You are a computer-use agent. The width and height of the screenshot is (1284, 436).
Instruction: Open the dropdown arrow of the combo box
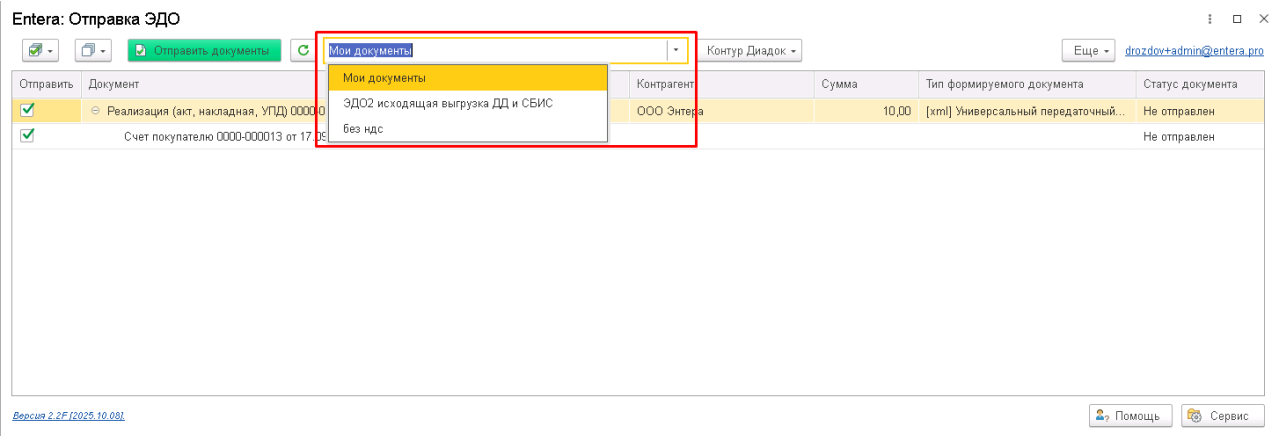(x=678, y=50)
